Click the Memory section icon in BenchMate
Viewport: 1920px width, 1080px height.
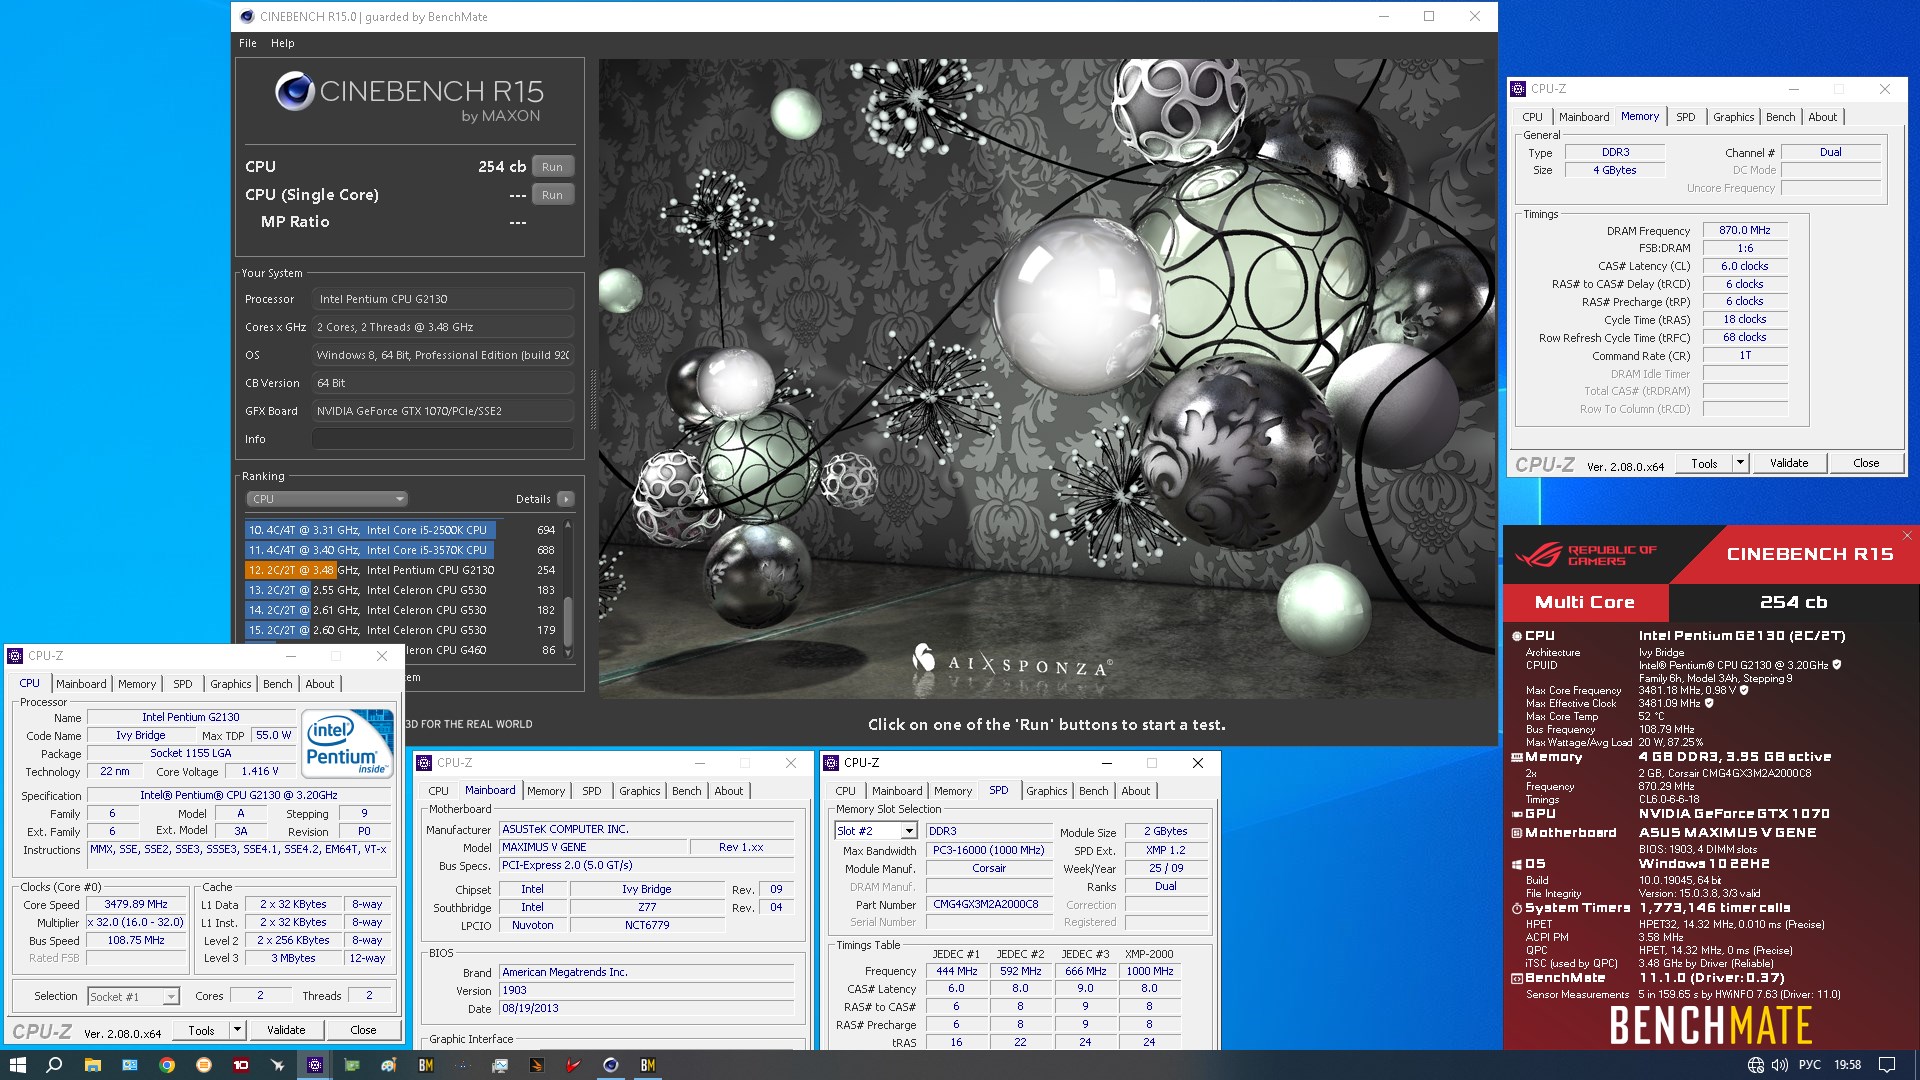[1516, 757]
